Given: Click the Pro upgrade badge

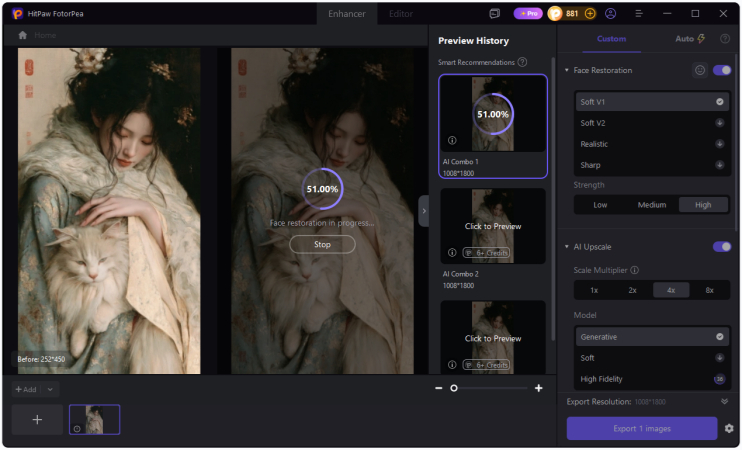Looking at the screenshot, I should pyautogui.click(x=528, y=14).
